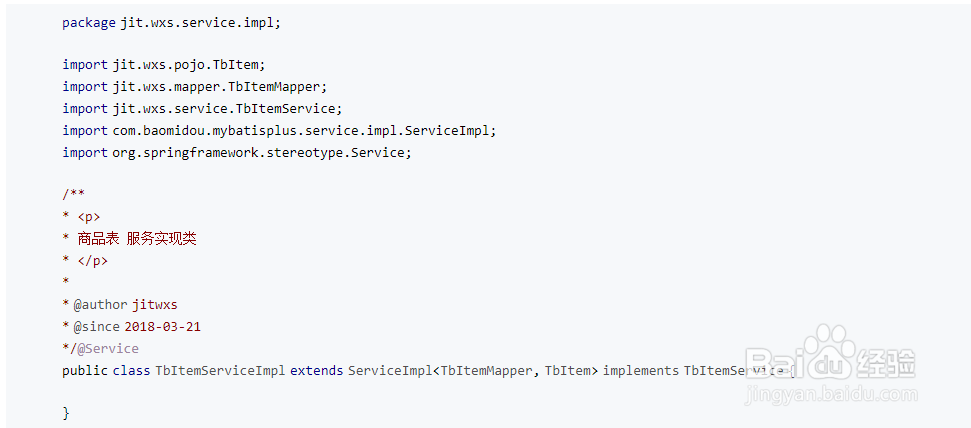Click the org.springframework.stereotype.Service import line
This screenshot has width=971, height=428.
236,152
